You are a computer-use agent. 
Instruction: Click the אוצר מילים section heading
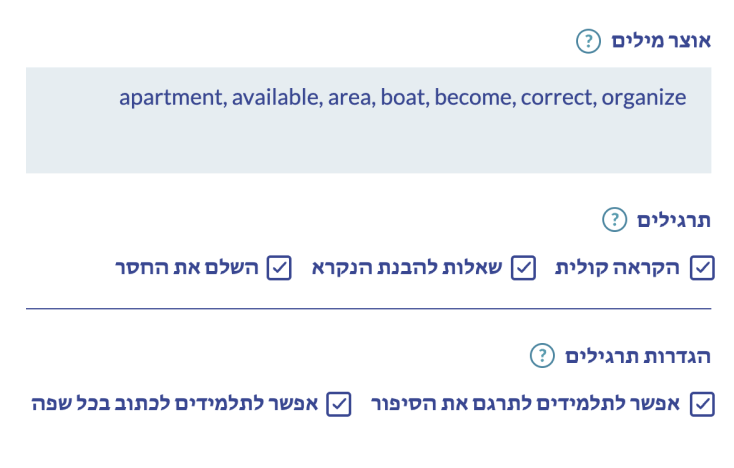pyautogui.click(x=661, y=41)
